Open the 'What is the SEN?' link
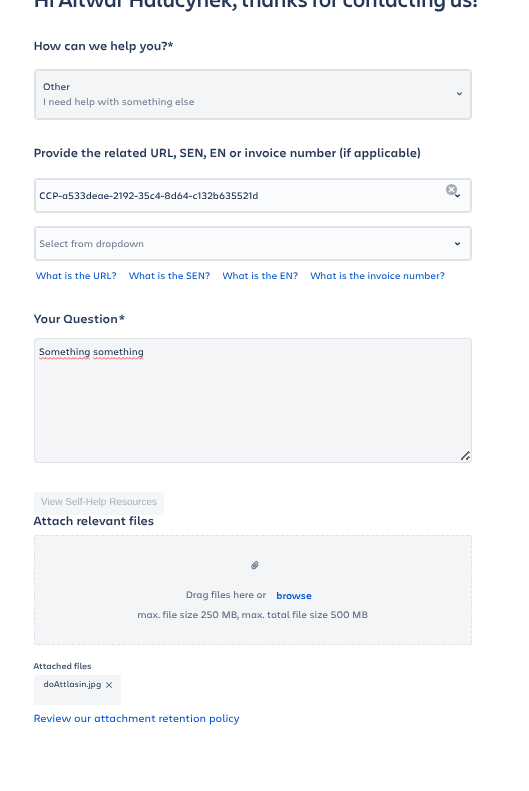Screen dimensions: 529x791 click(x=169, y=275)
